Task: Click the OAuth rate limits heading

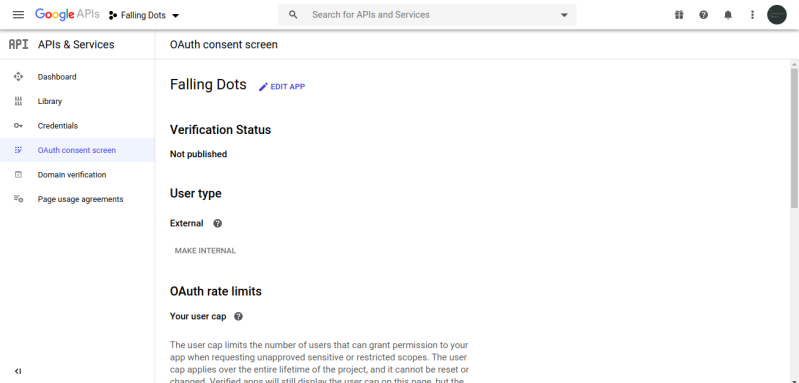Action: coord(216,291)
